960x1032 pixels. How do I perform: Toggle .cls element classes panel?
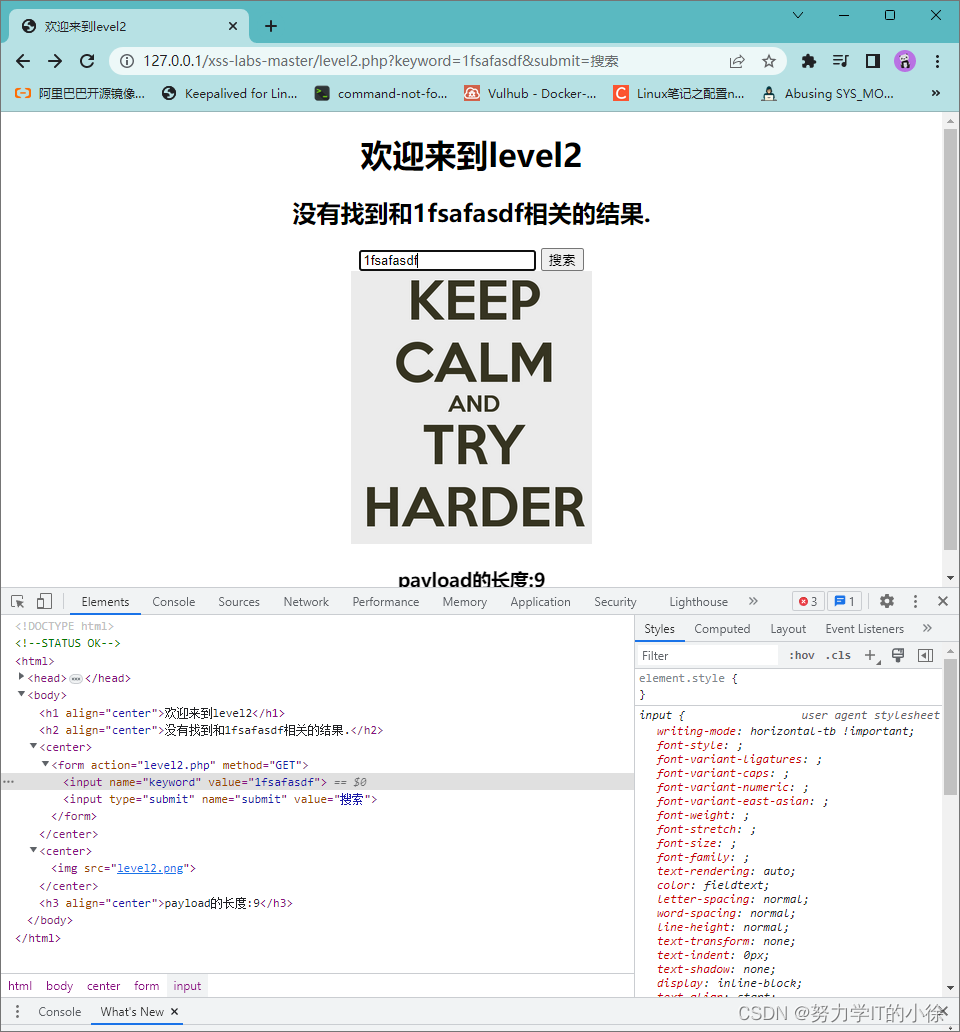(838, 656)
